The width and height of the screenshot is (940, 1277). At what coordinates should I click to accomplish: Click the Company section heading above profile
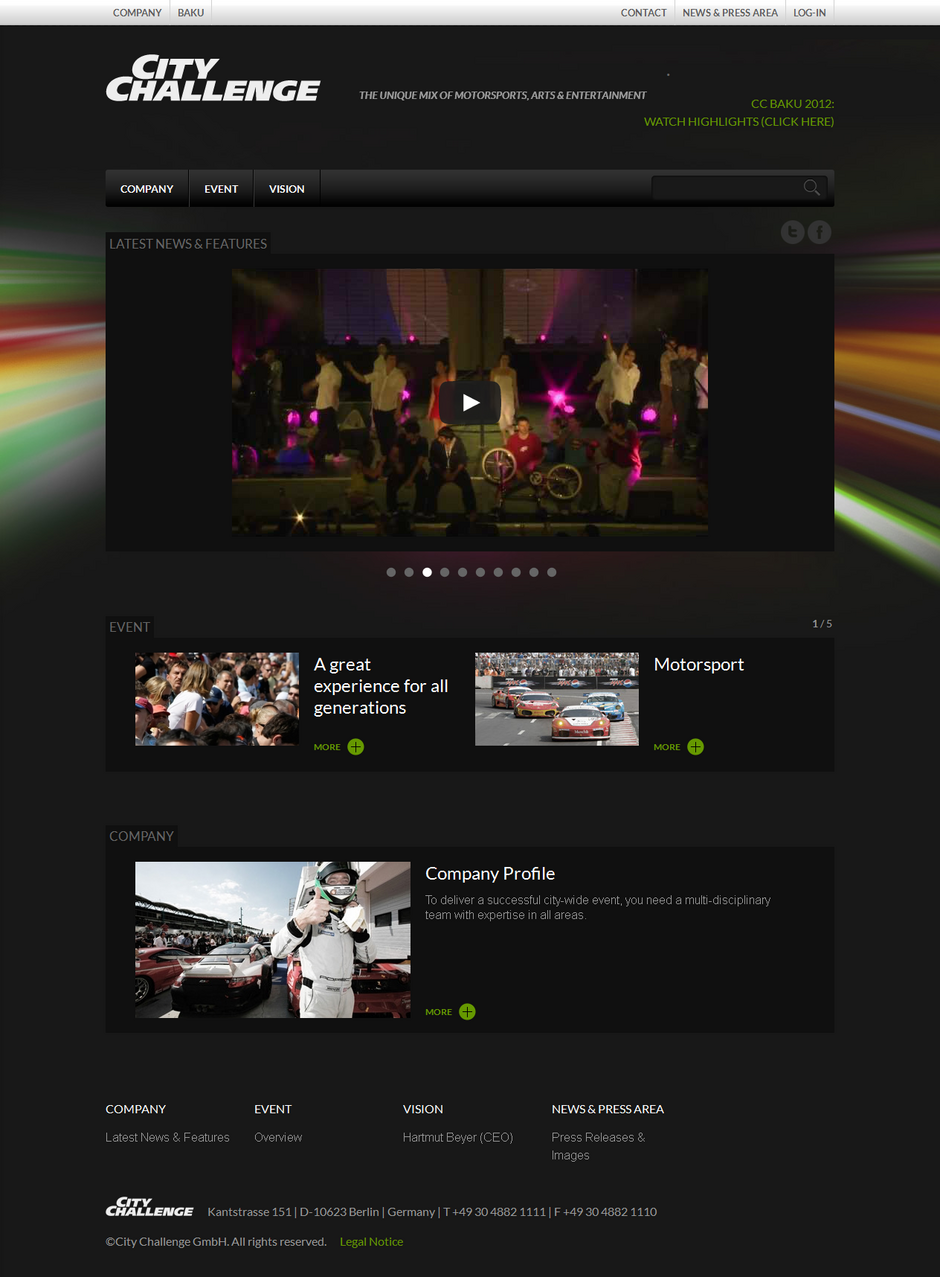(x=142, y=836)
